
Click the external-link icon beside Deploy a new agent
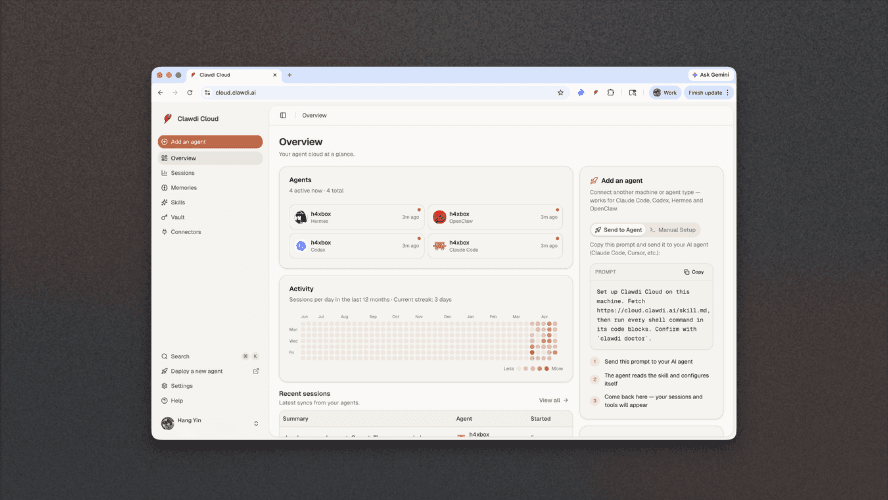pyautogui.click(x=256, y=371)
